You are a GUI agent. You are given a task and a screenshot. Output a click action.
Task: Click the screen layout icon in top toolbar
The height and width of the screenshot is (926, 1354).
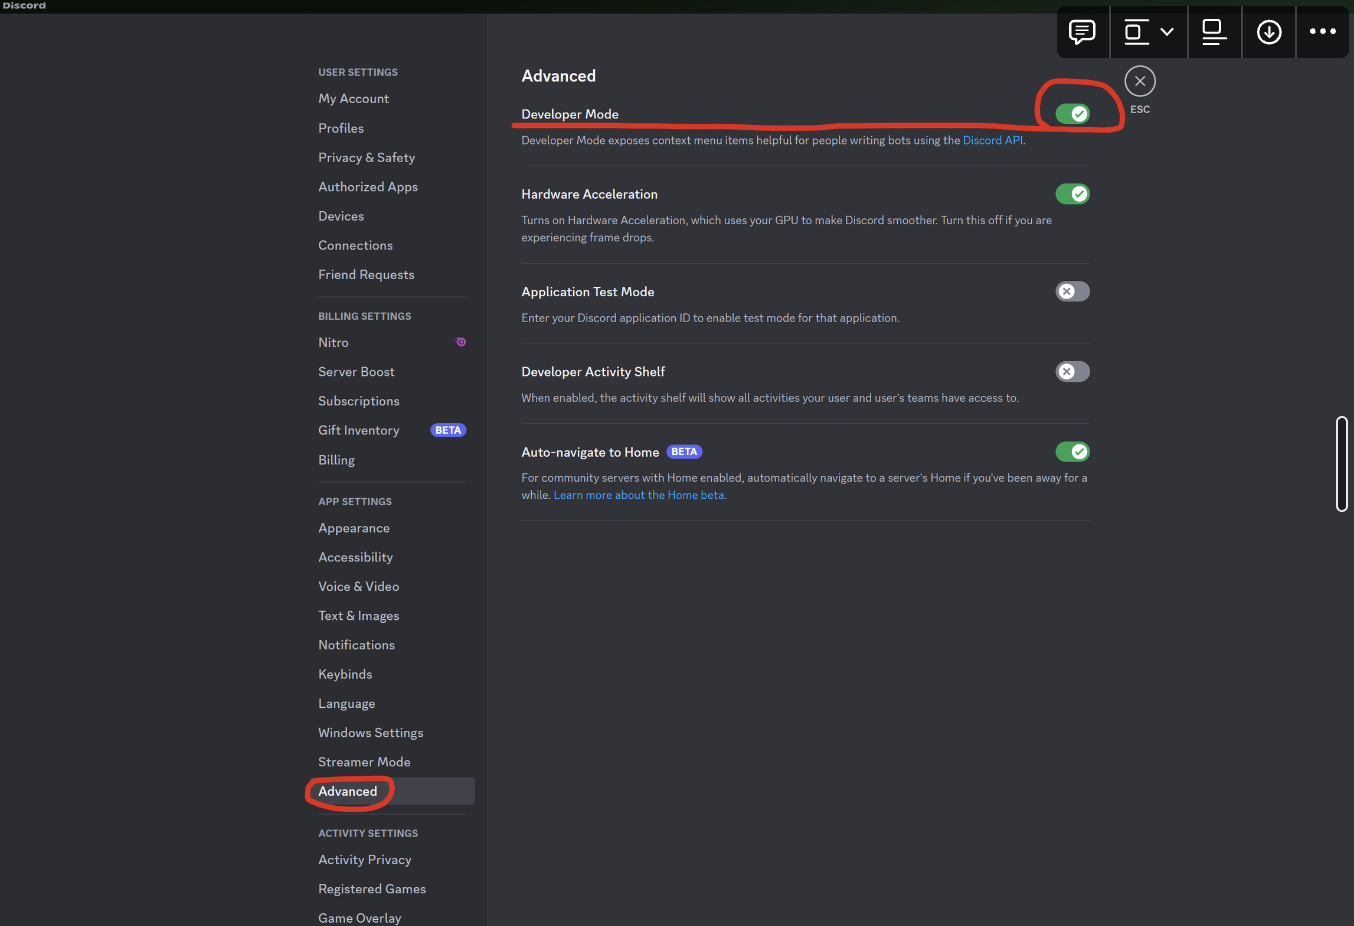coord(1135,32)
